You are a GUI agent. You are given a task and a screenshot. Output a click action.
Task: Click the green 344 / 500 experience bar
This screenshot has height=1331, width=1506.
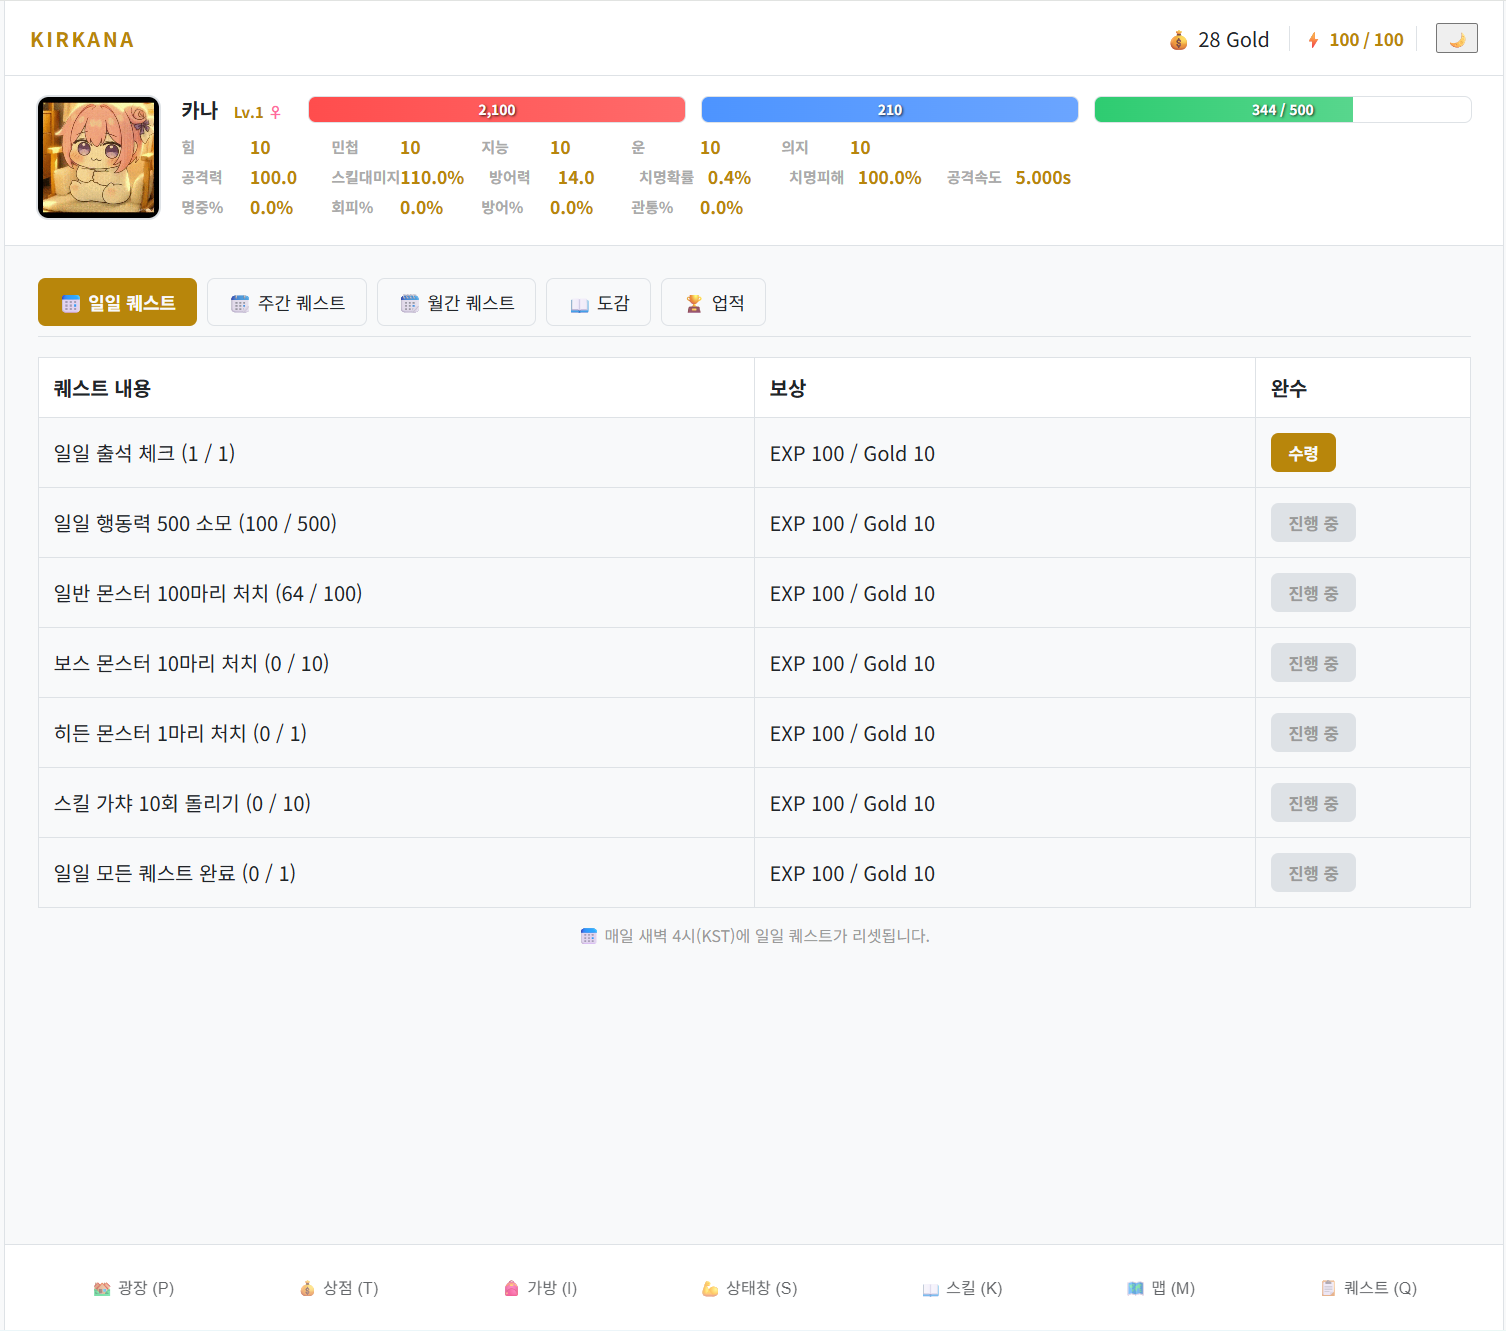[x=1282, y=110]
